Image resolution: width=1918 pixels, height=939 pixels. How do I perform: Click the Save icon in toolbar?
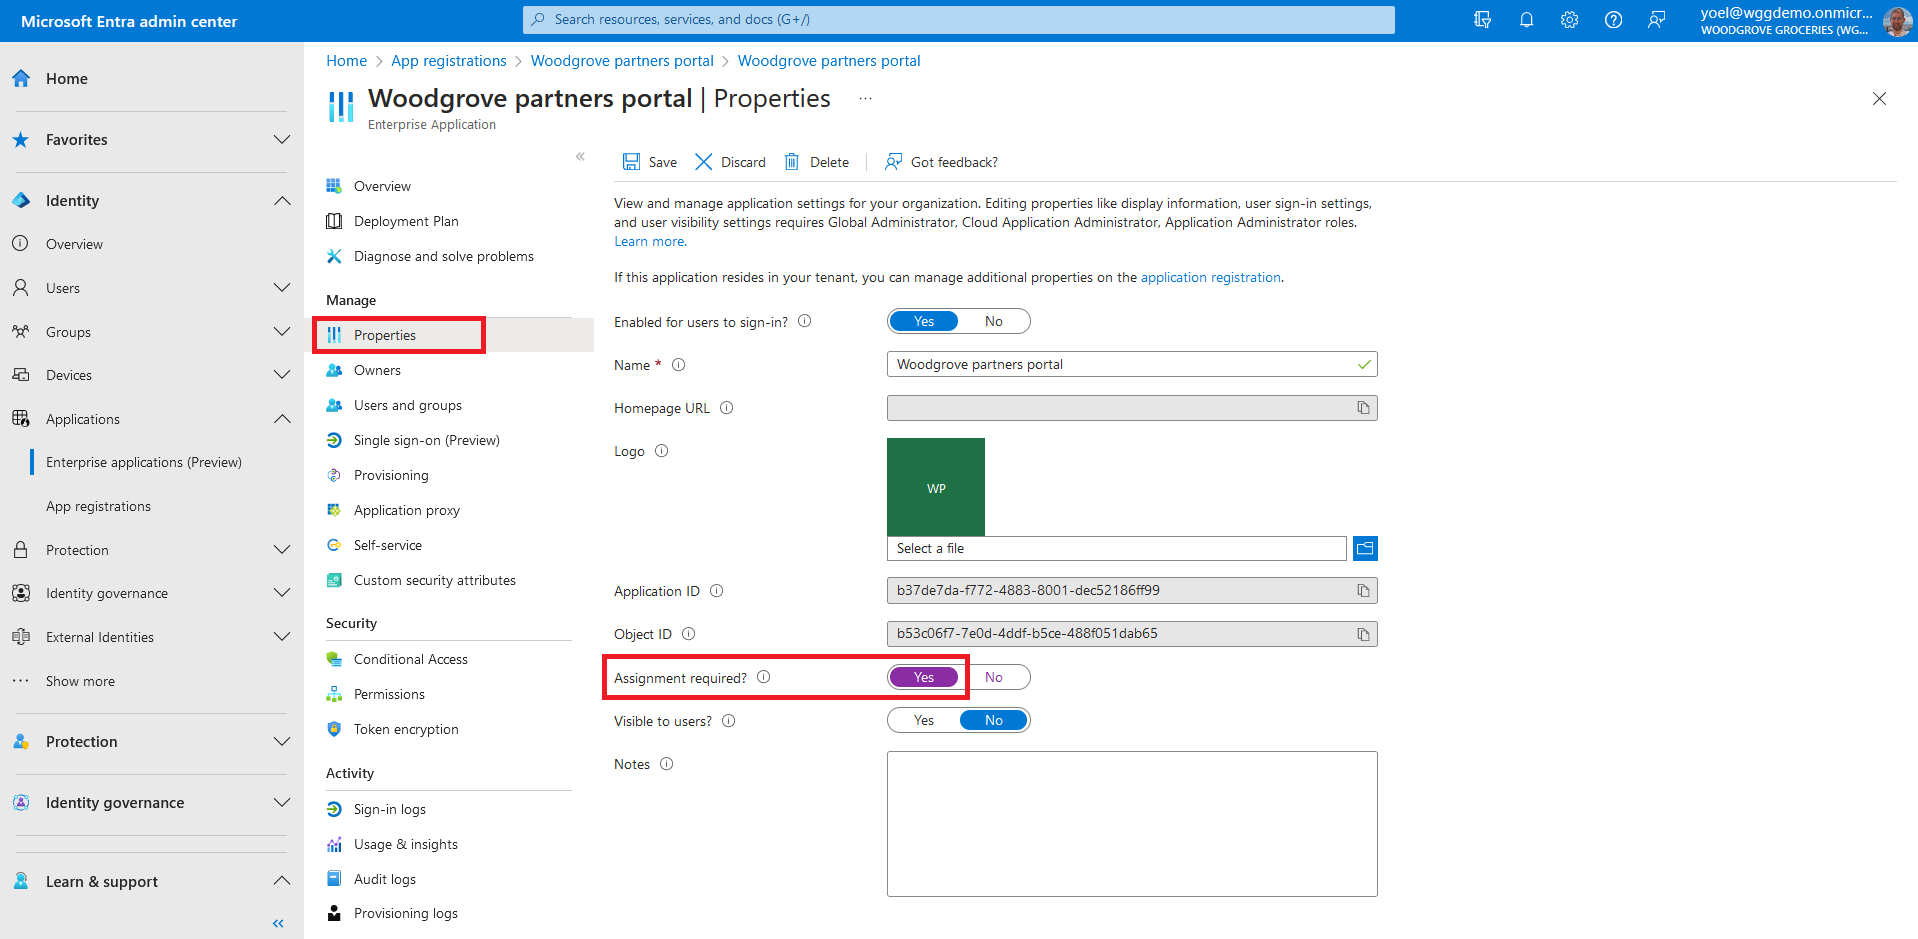pos(632,162)
